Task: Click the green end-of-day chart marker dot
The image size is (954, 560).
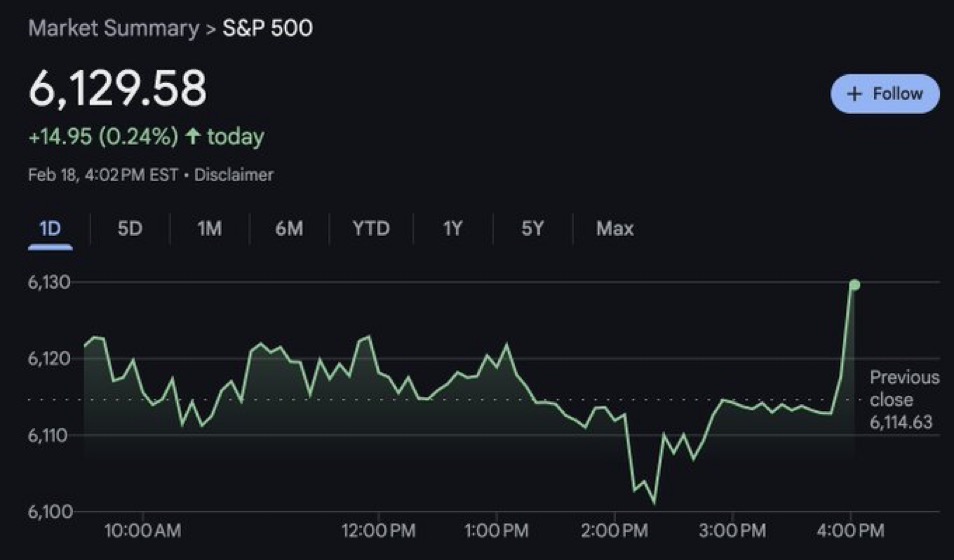Action: point(854,285)
